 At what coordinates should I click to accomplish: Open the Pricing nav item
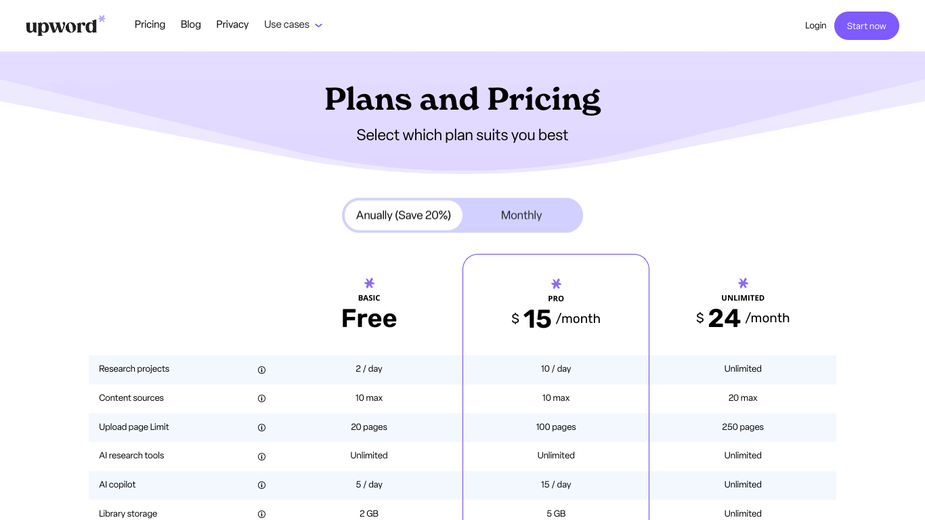(x=150, y=24)
